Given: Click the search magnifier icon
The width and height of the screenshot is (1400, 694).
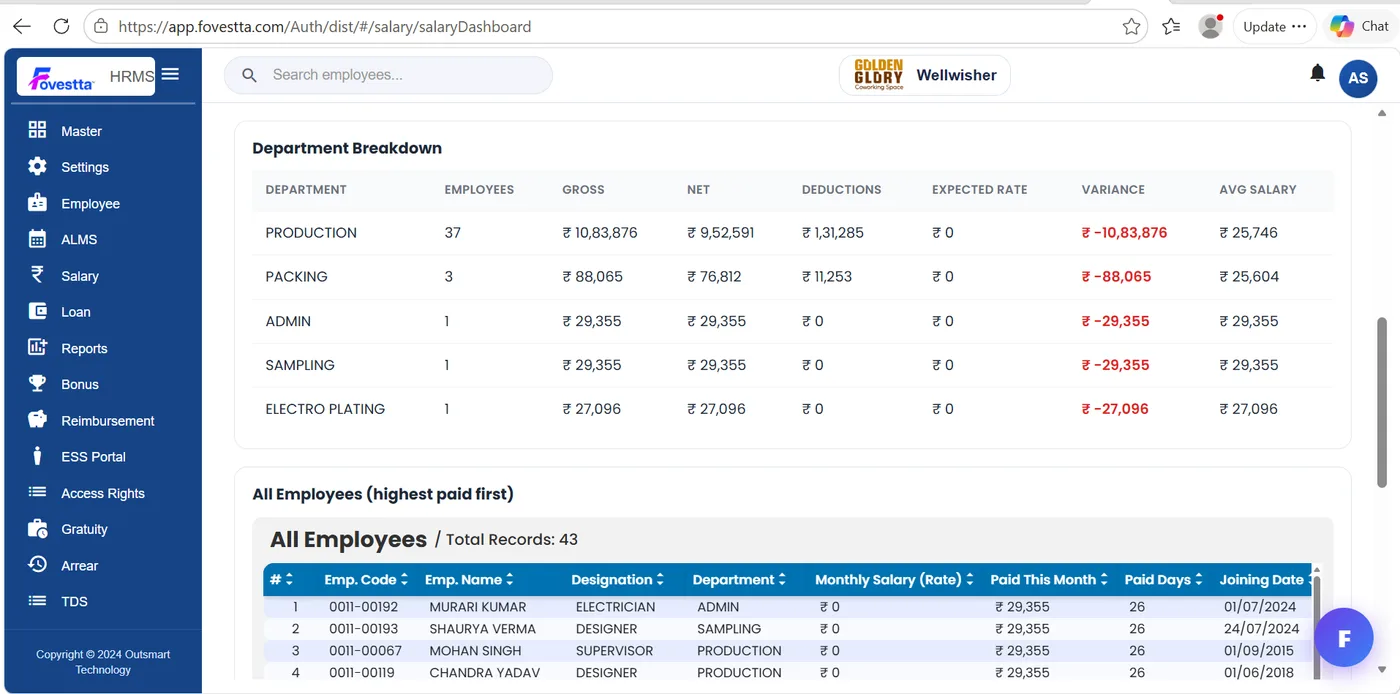Looking at the screenshot, I should point(251,75).
